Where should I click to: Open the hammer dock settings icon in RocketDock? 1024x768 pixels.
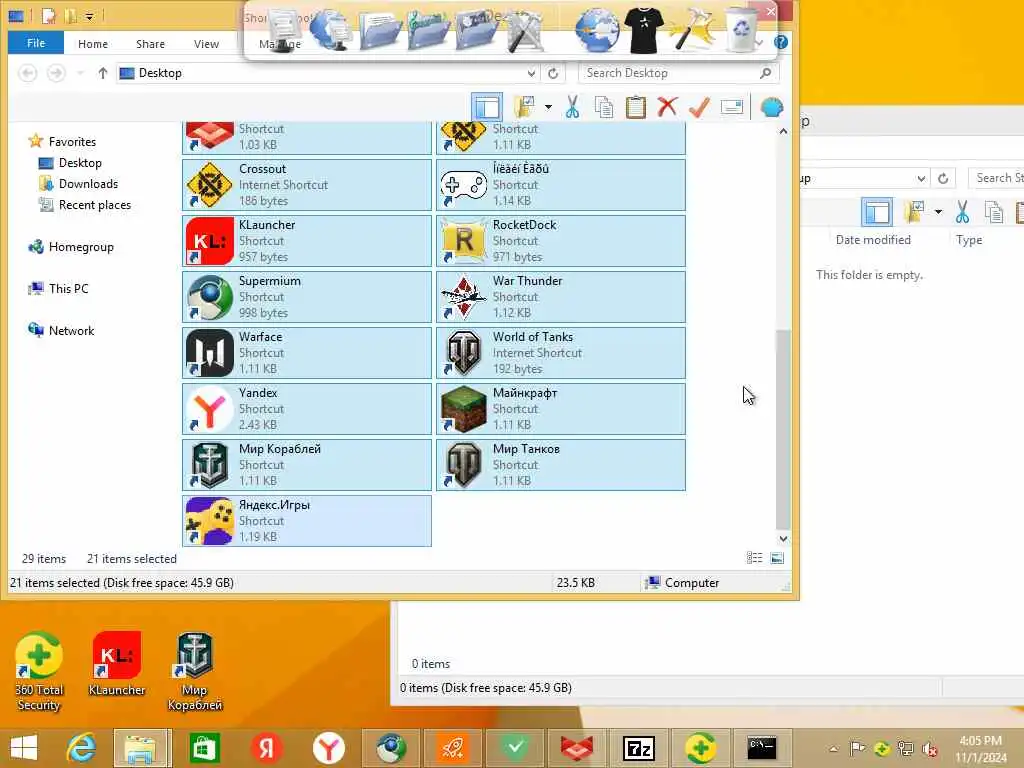click(x=692, y=30)
